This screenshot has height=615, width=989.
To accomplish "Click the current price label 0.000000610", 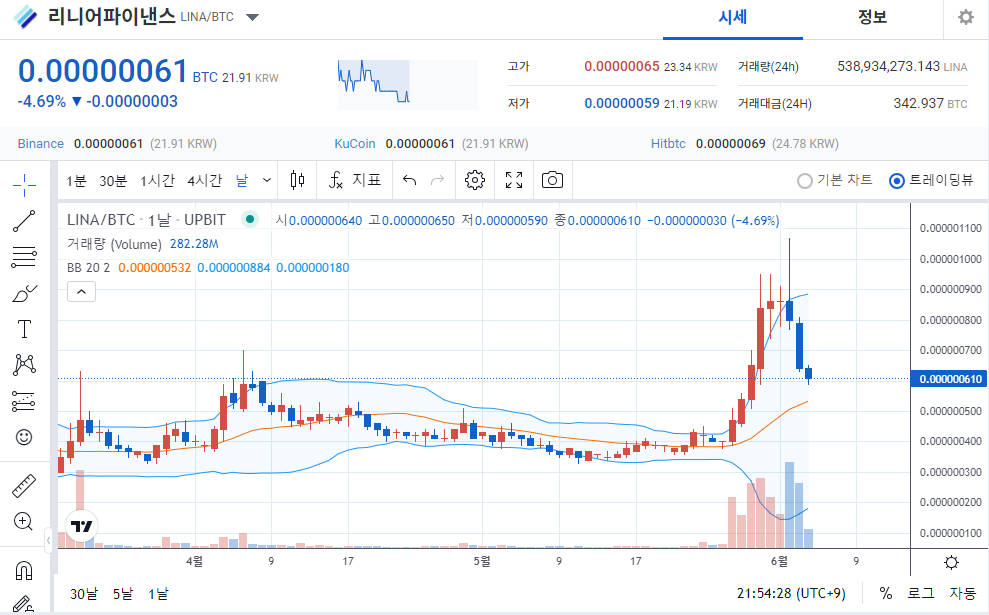I will pyautogui.click(x=950, y=379).
